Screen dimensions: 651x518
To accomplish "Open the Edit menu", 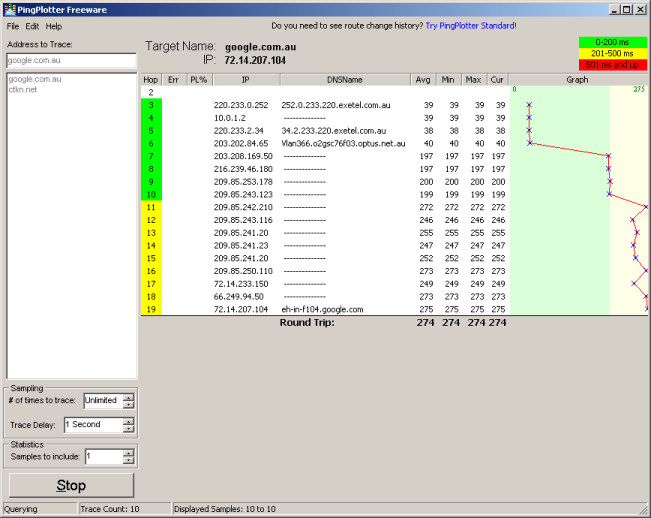I will pyautogui.click(x=32, y=26).
